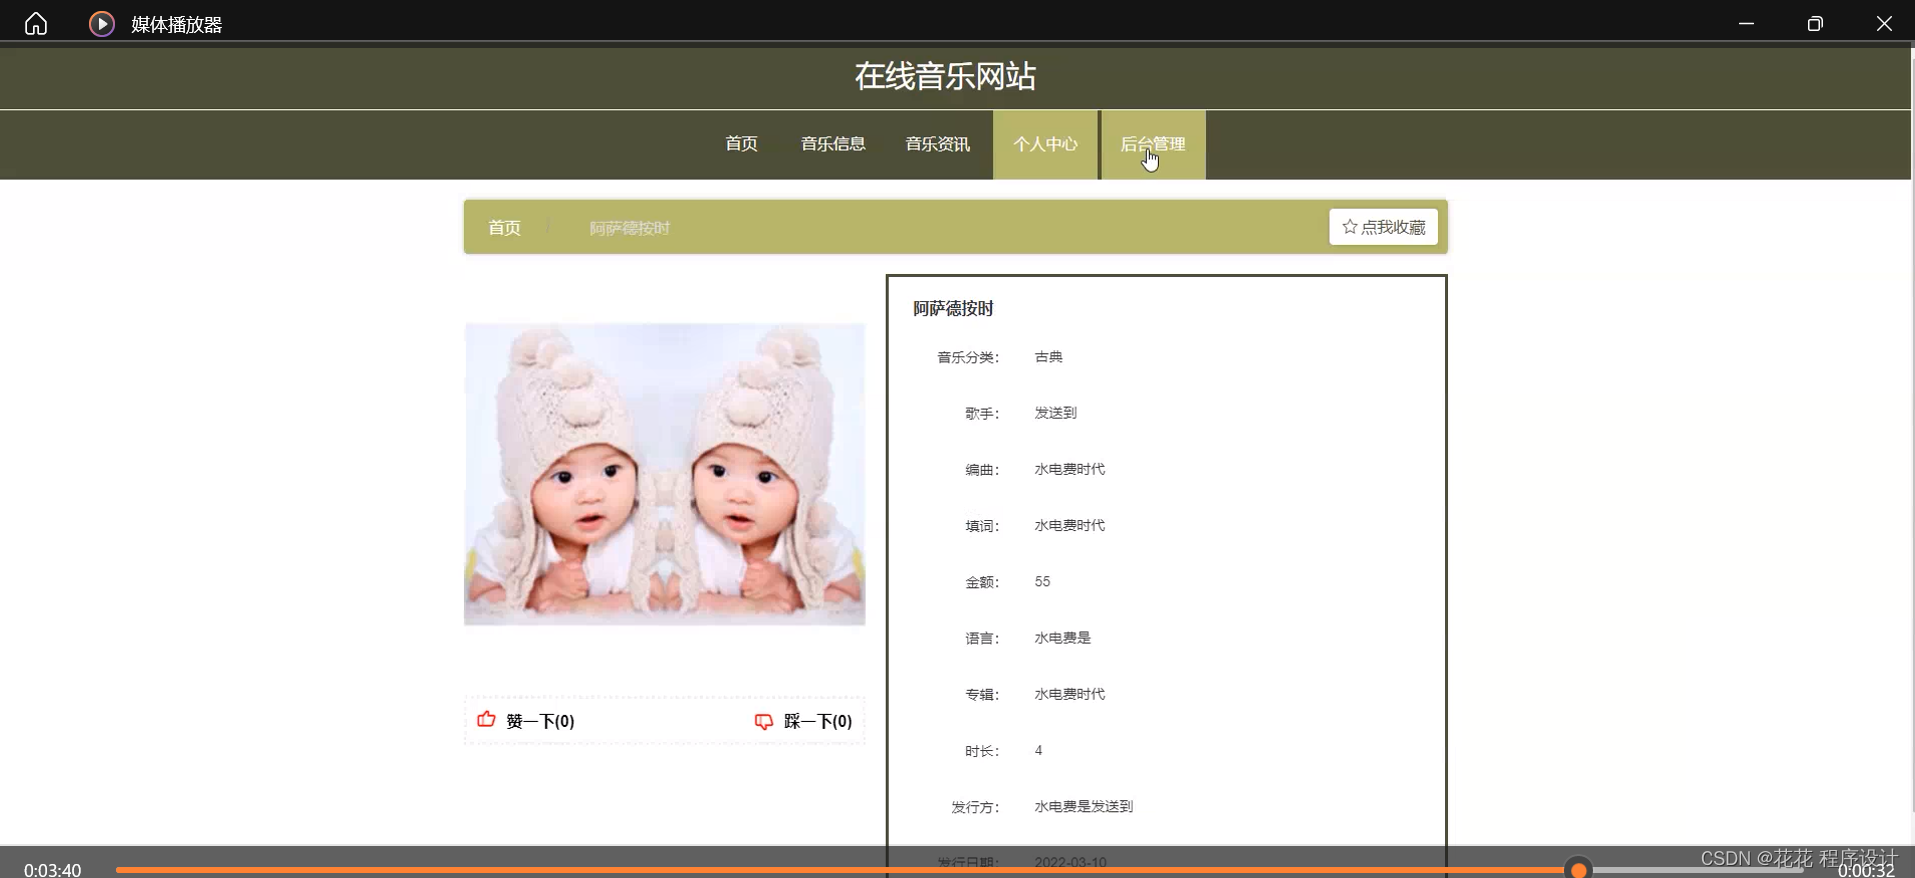Image resolution: width=1915 pixels, height=878 pixels.
Task: Click the 踩一下(0) dislike button
Action: click(803, 721)
